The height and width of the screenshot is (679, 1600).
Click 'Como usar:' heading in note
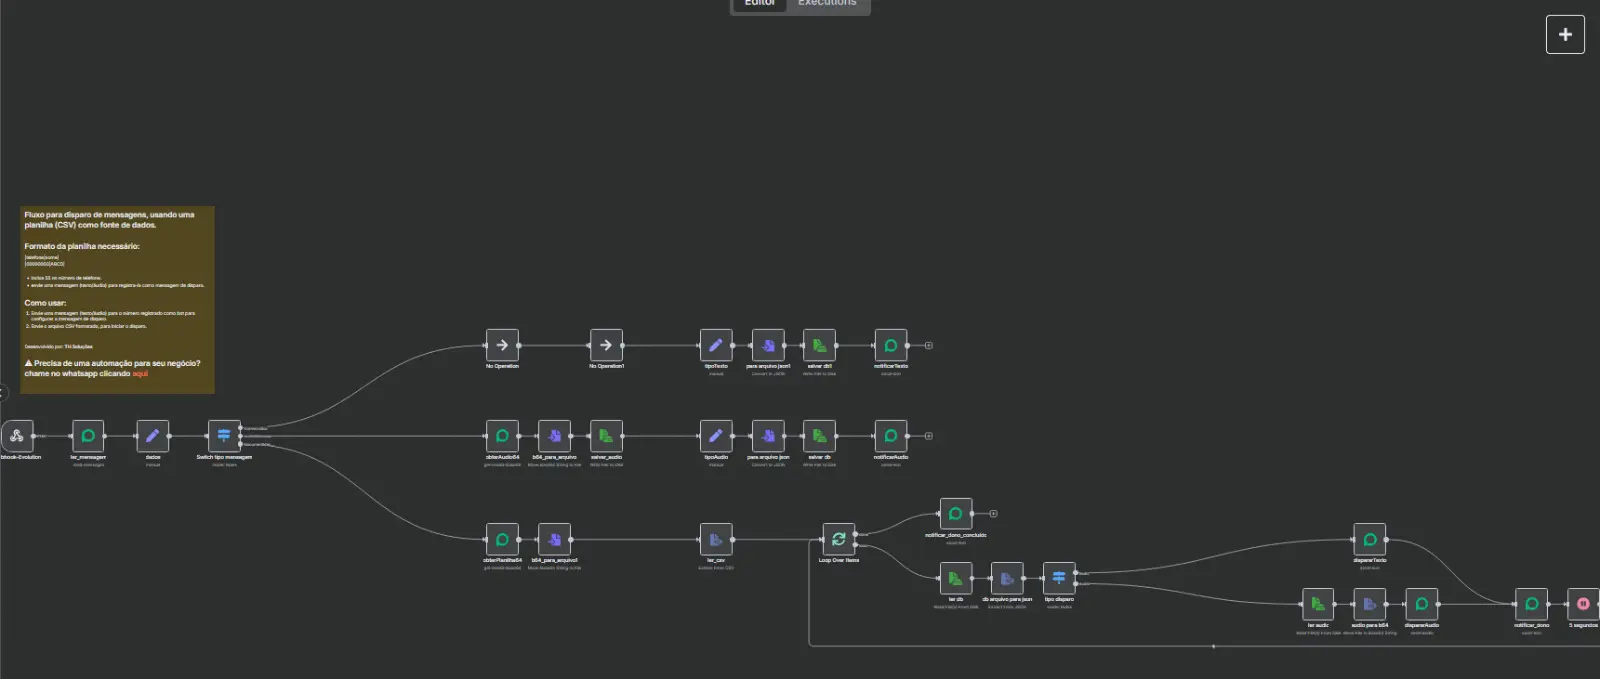45,303
